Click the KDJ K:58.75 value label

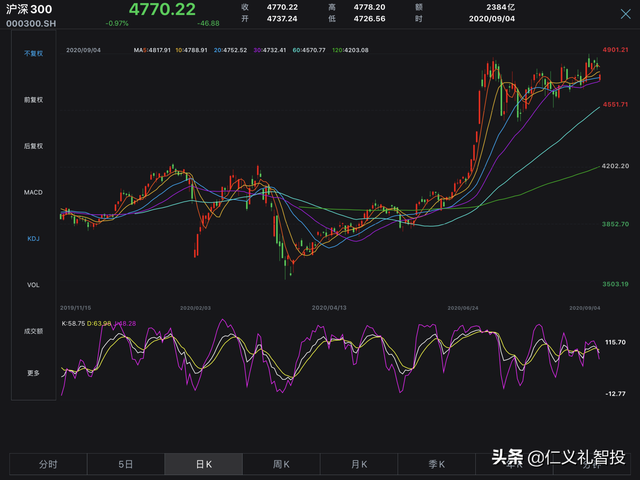pos(74,323)
